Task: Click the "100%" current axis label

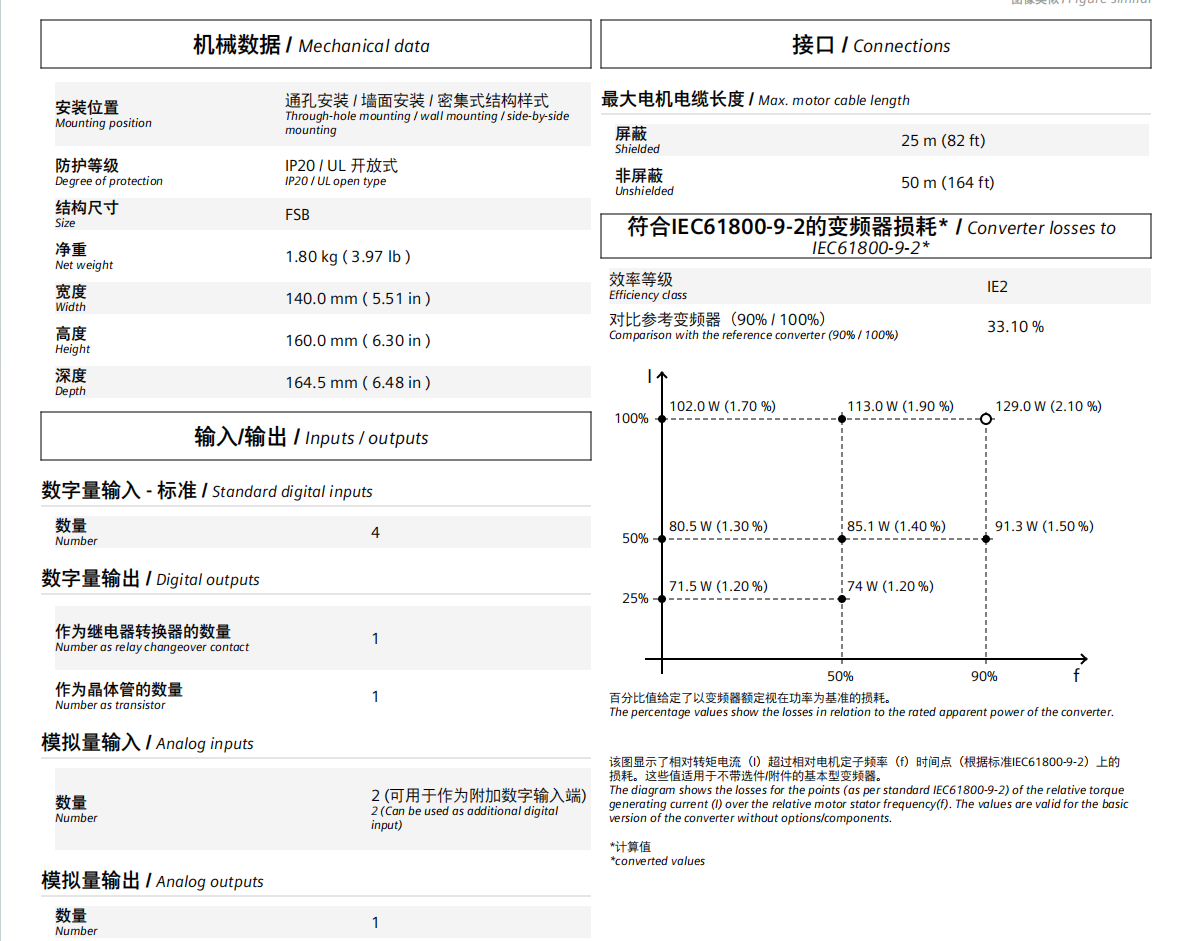Action: click(x=631, y=418)
